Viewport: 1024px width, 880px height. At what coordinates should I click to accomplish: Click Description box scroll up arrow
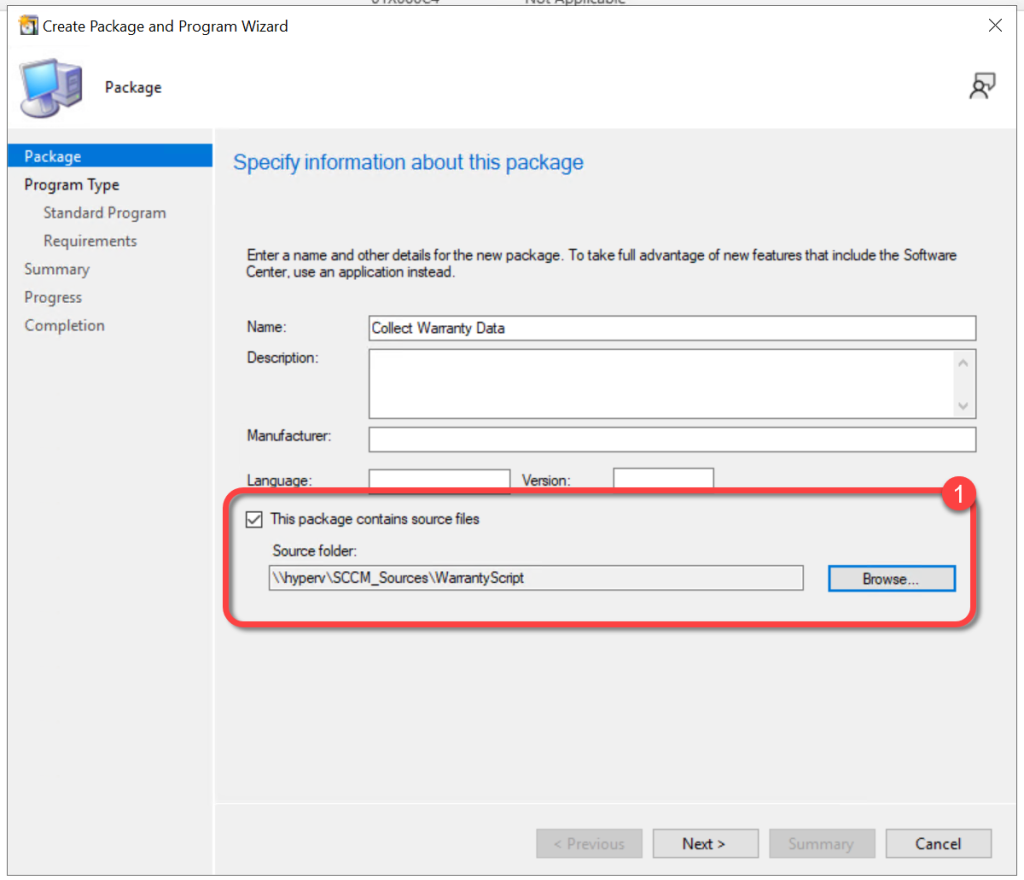963,363
